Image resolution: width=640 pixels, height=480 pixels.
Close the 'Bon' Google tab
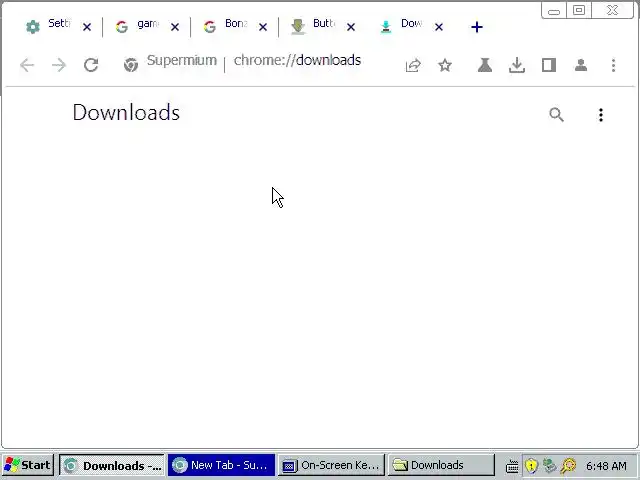263,27
